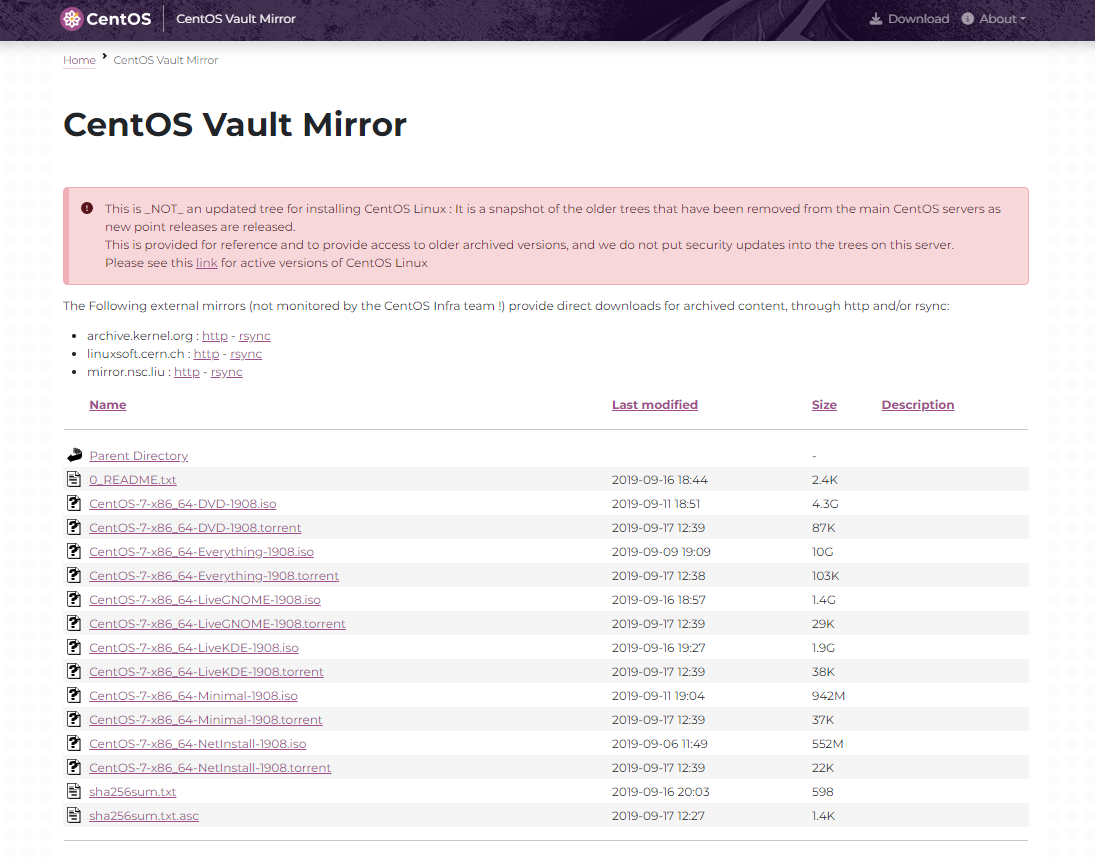Click the 942M size value
The image size is (1095, 860).
pos(828,696)
